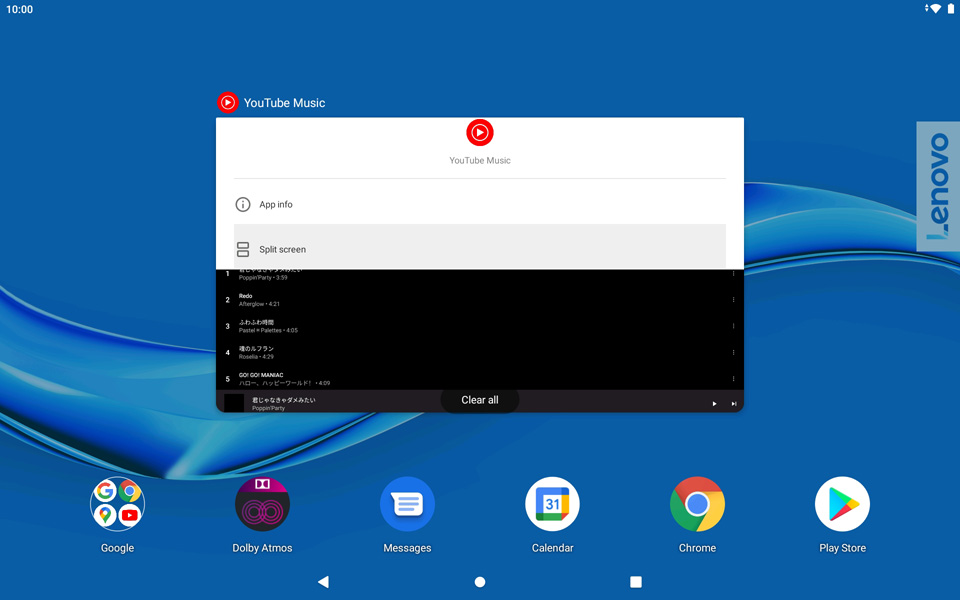Tap the 10:00 clock in status bar
Screen dimensions: 960x600
[x=20, y=9]
